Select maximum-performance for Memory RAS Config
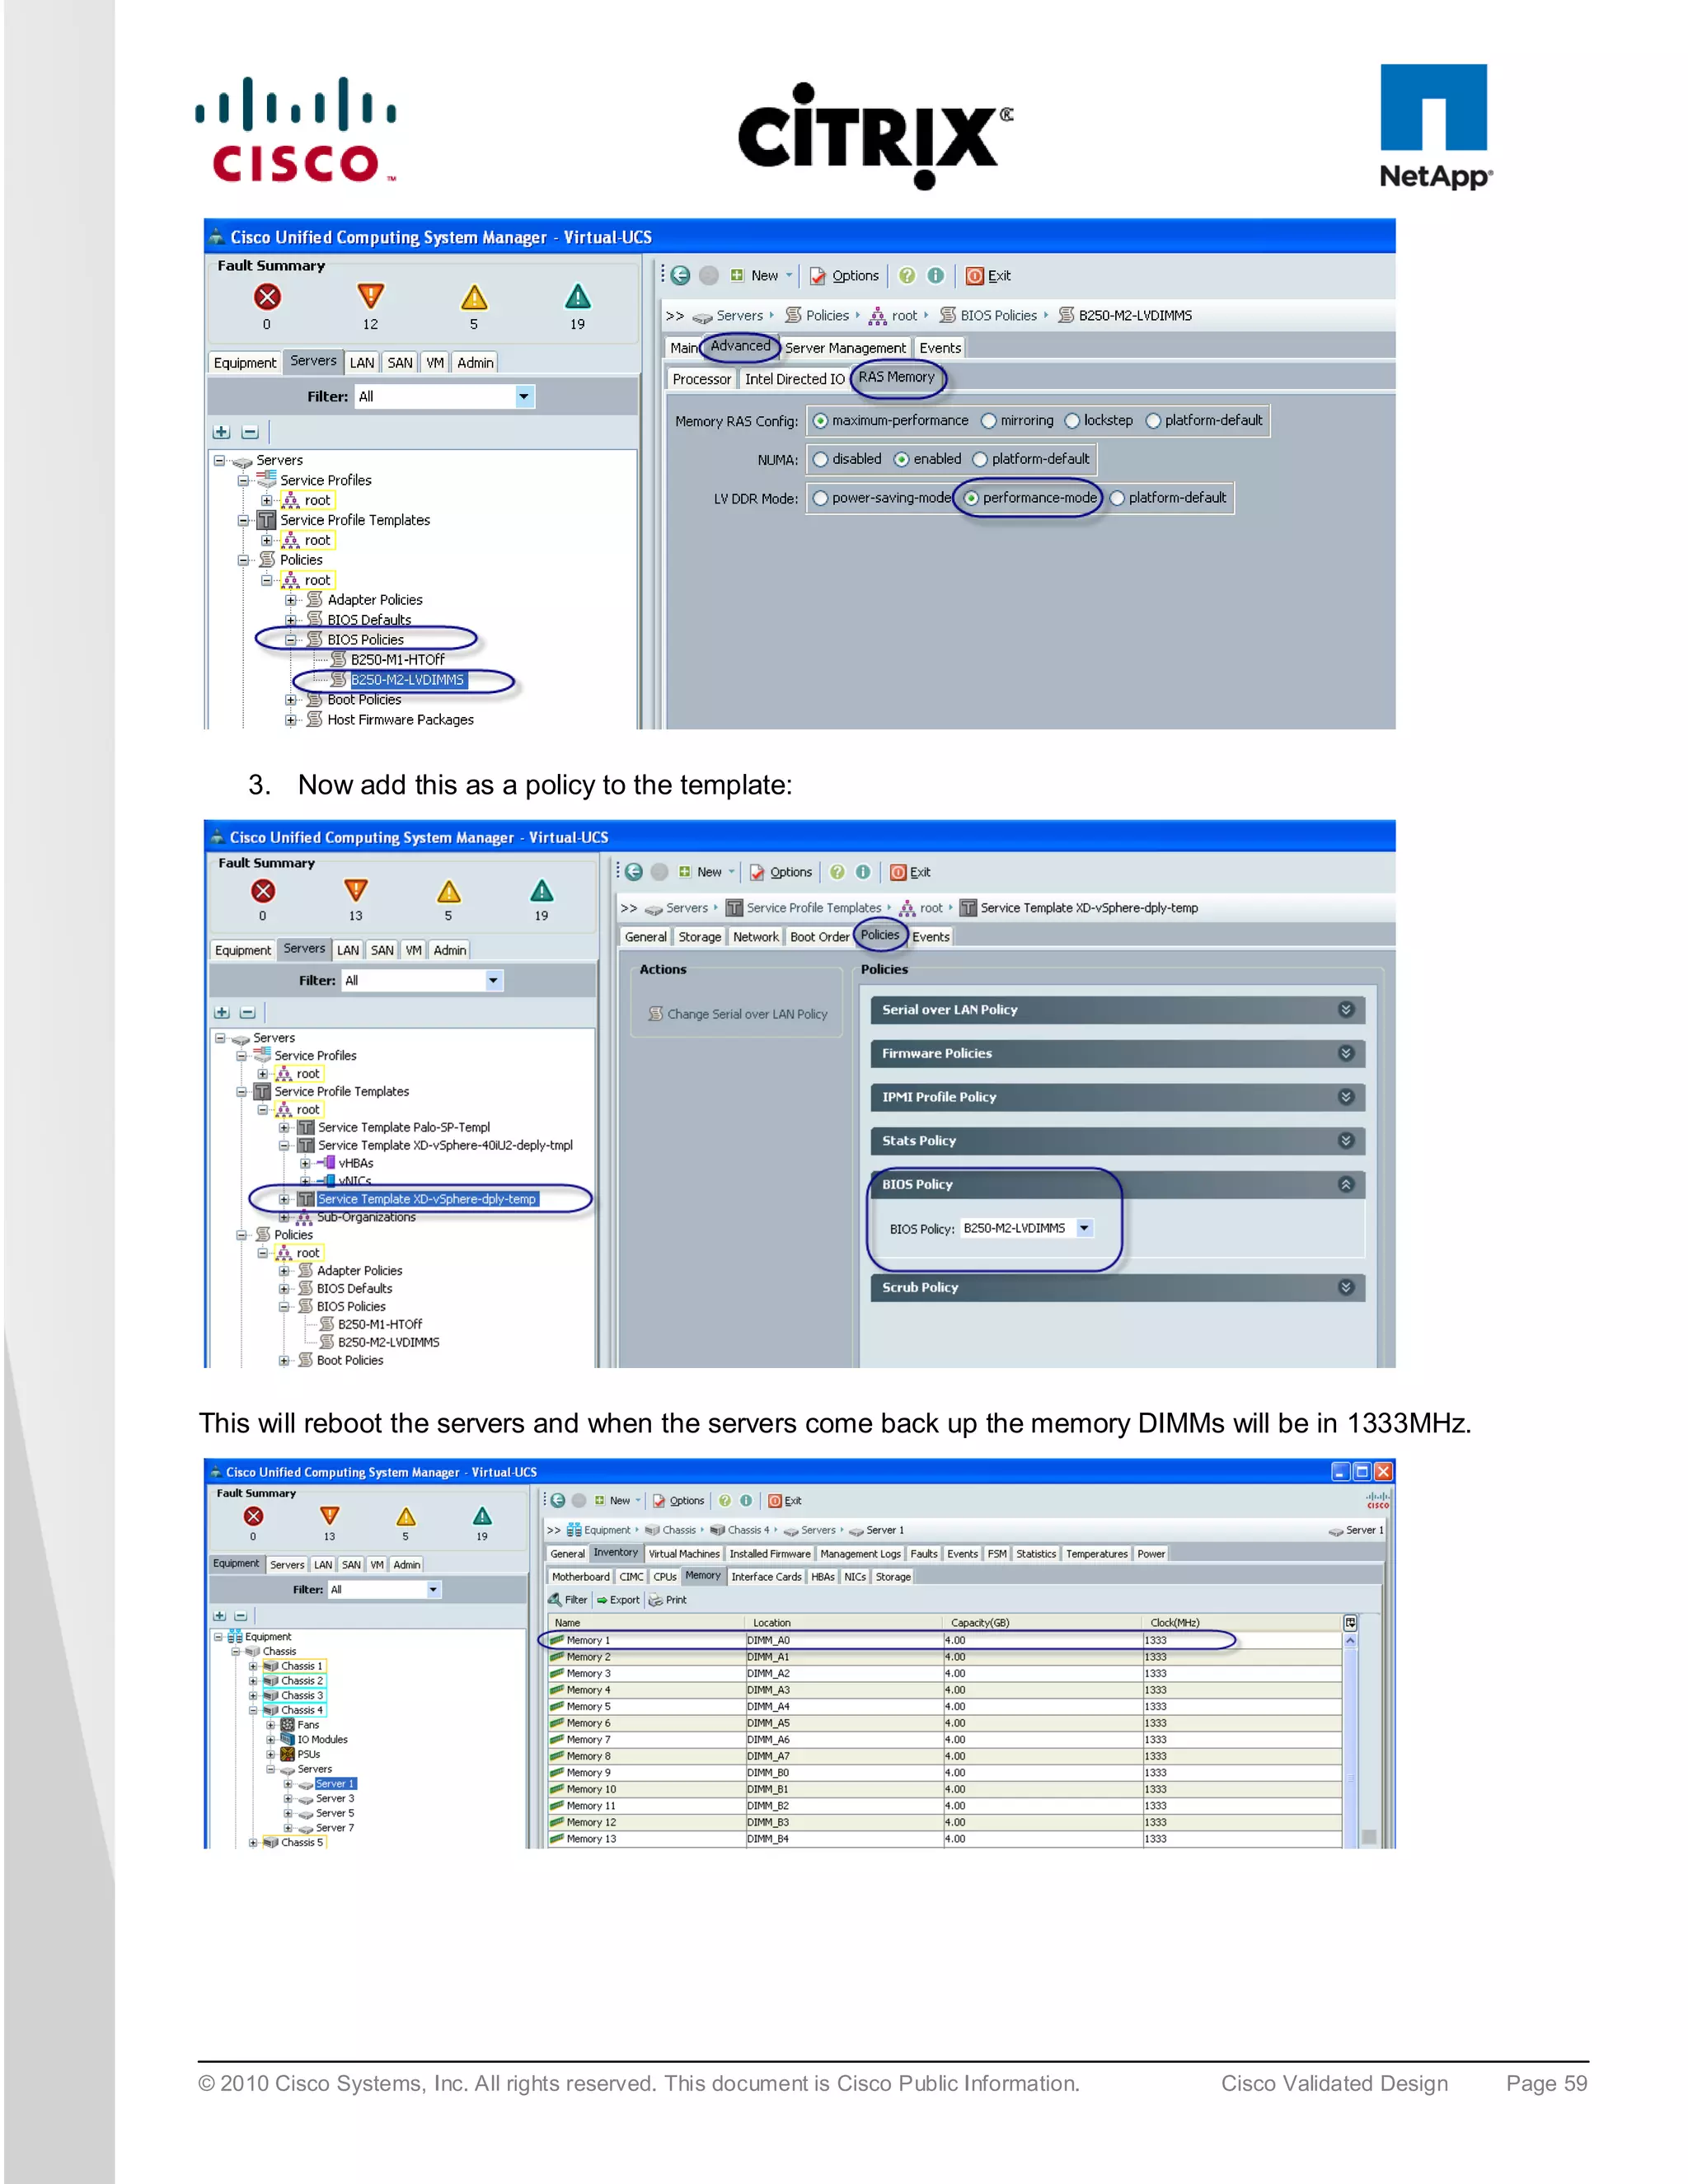Screen dimensions: 1688x2184 820,421
